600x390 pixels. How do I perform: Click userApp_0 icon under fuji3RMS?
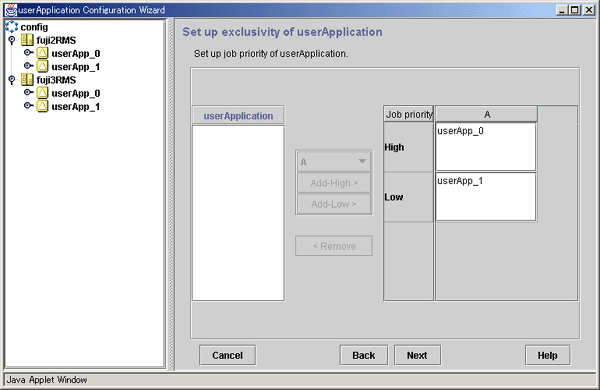coord(42,93)
